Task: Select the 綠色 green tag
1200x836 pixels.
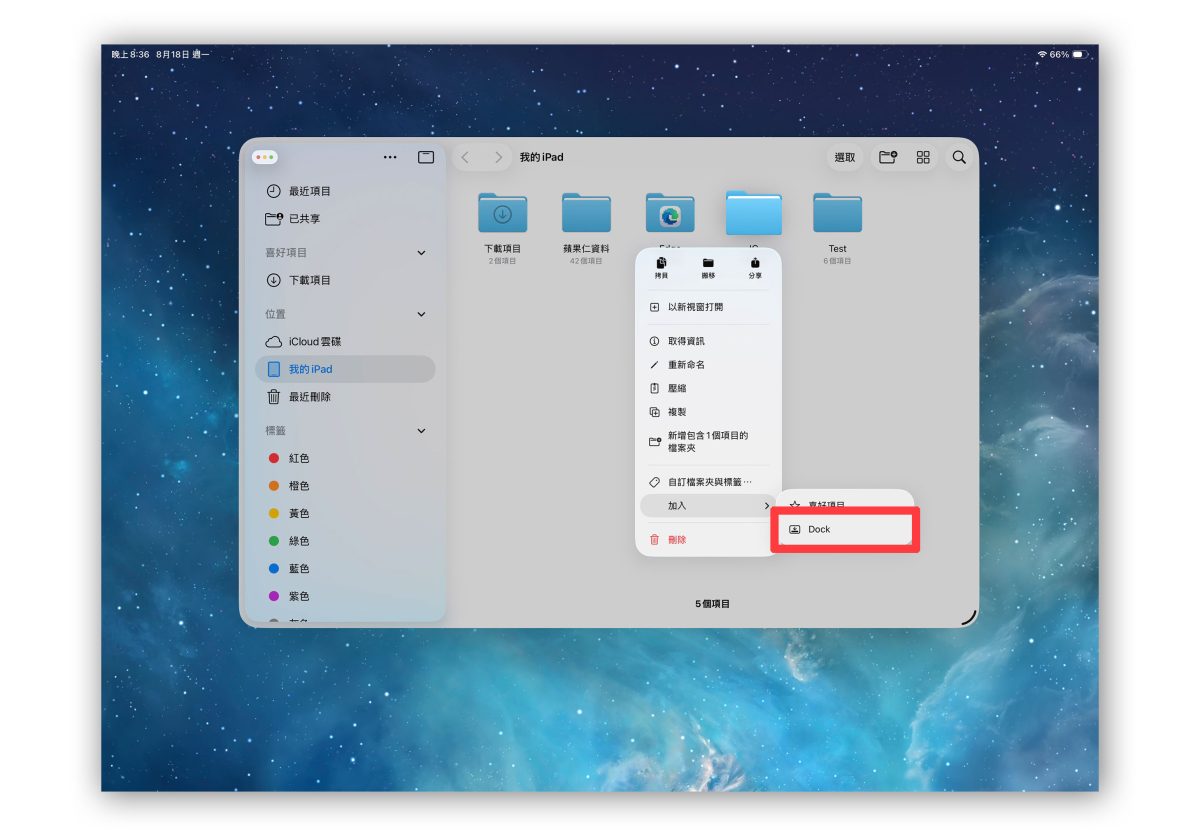Action: click(x=345, y=541)
